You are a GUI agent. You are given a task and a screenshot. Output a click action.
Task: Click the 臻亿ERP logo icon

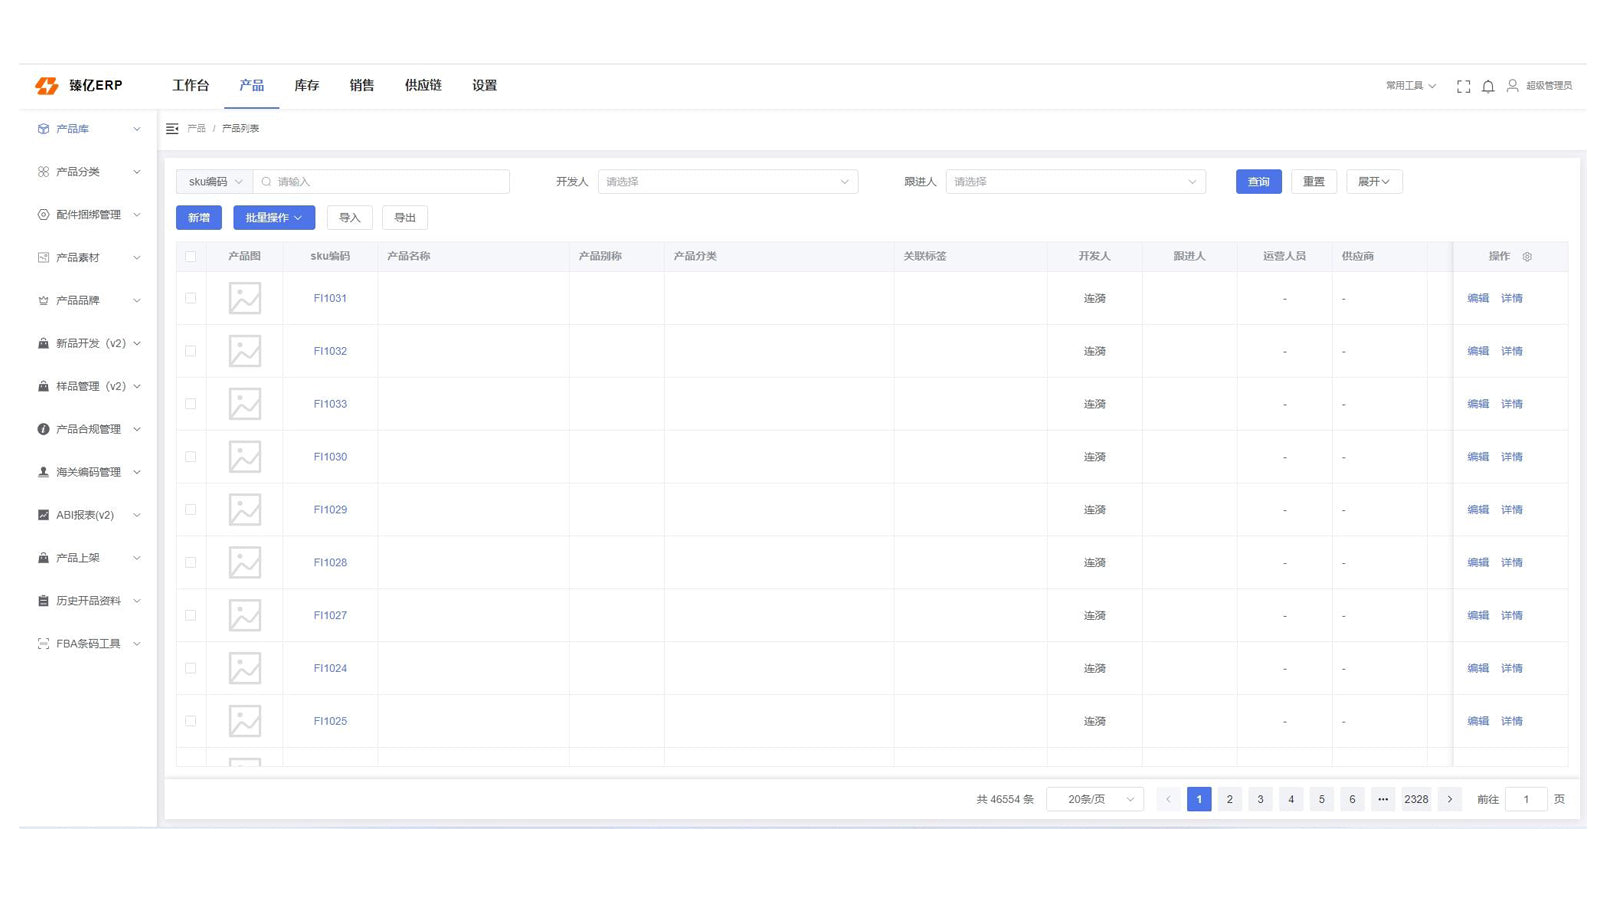pyautogui.click(x=47, y=86)
